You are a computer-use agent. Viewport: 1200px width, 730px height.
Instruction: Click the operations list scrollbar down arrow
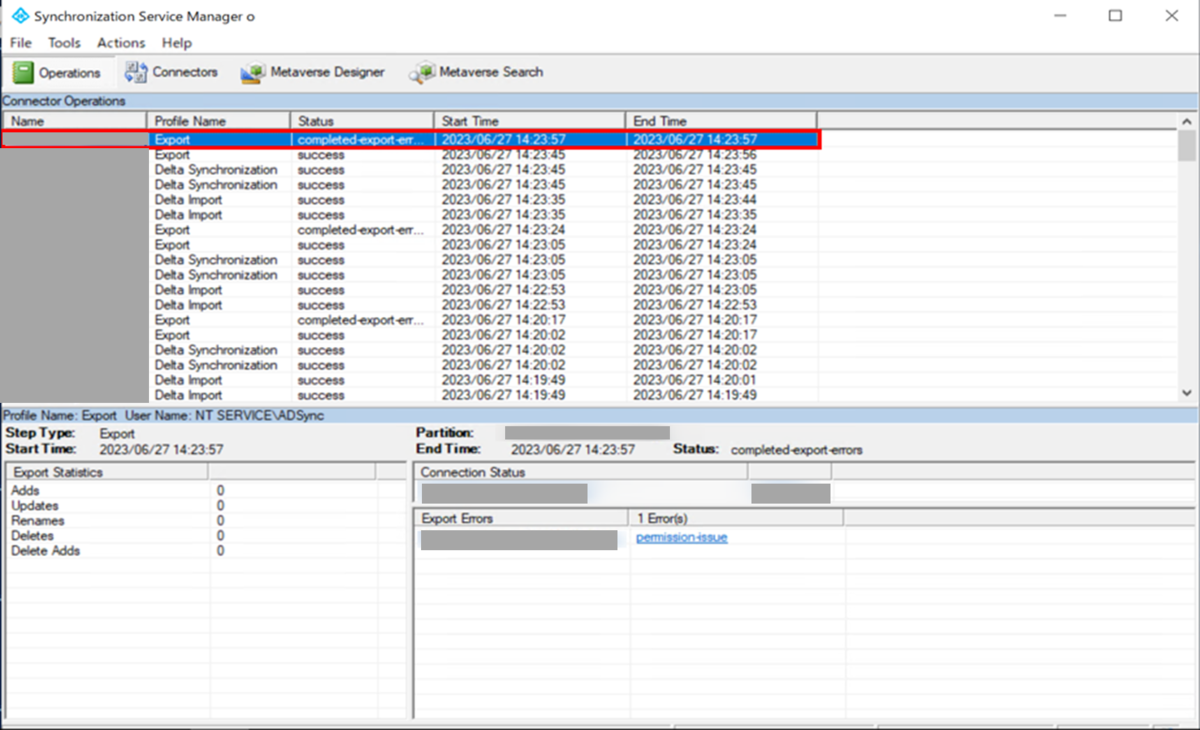(1187, 394)
